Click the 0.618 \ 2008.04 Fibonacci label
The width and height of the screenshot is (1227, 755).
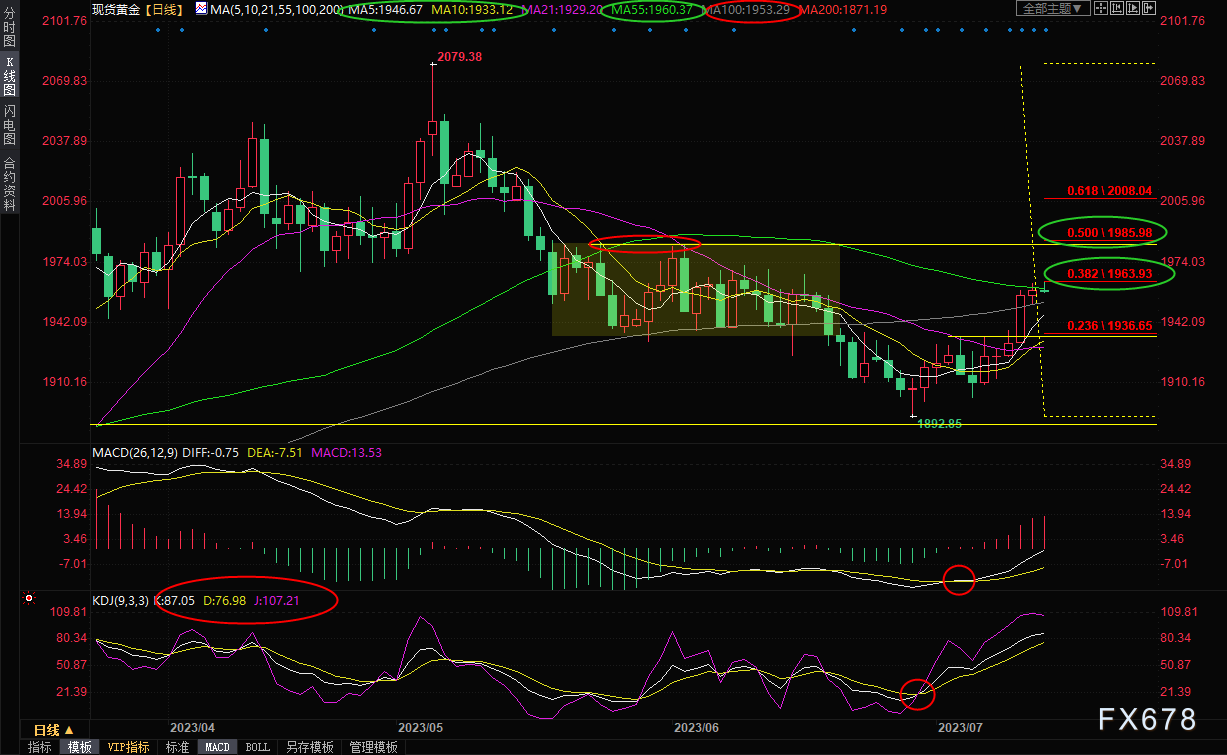click(x=1109, y=190)
